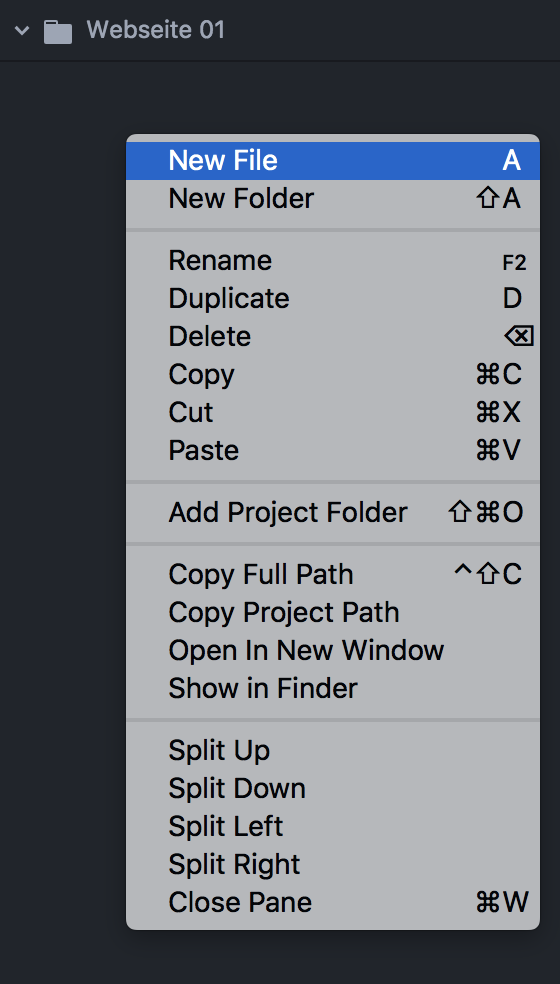Select Show in Finder

click(333, 688)
